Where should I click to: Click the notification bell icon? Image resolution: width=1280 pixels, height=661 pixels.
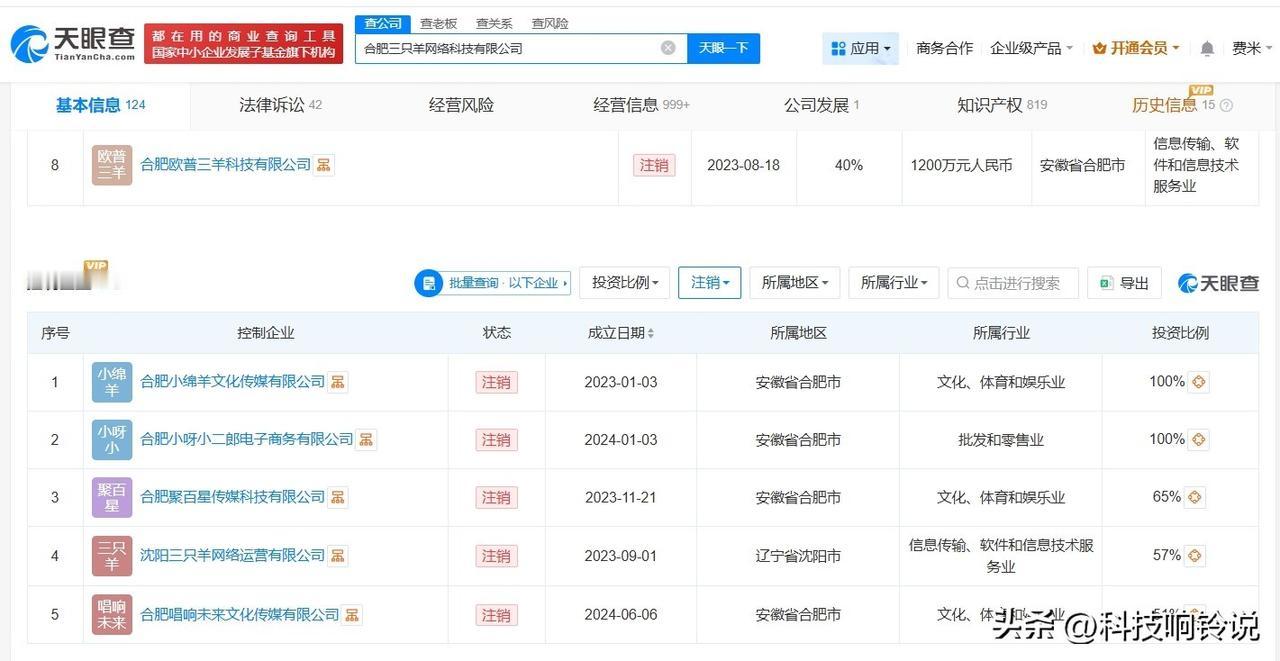(x=1207, y=48)
